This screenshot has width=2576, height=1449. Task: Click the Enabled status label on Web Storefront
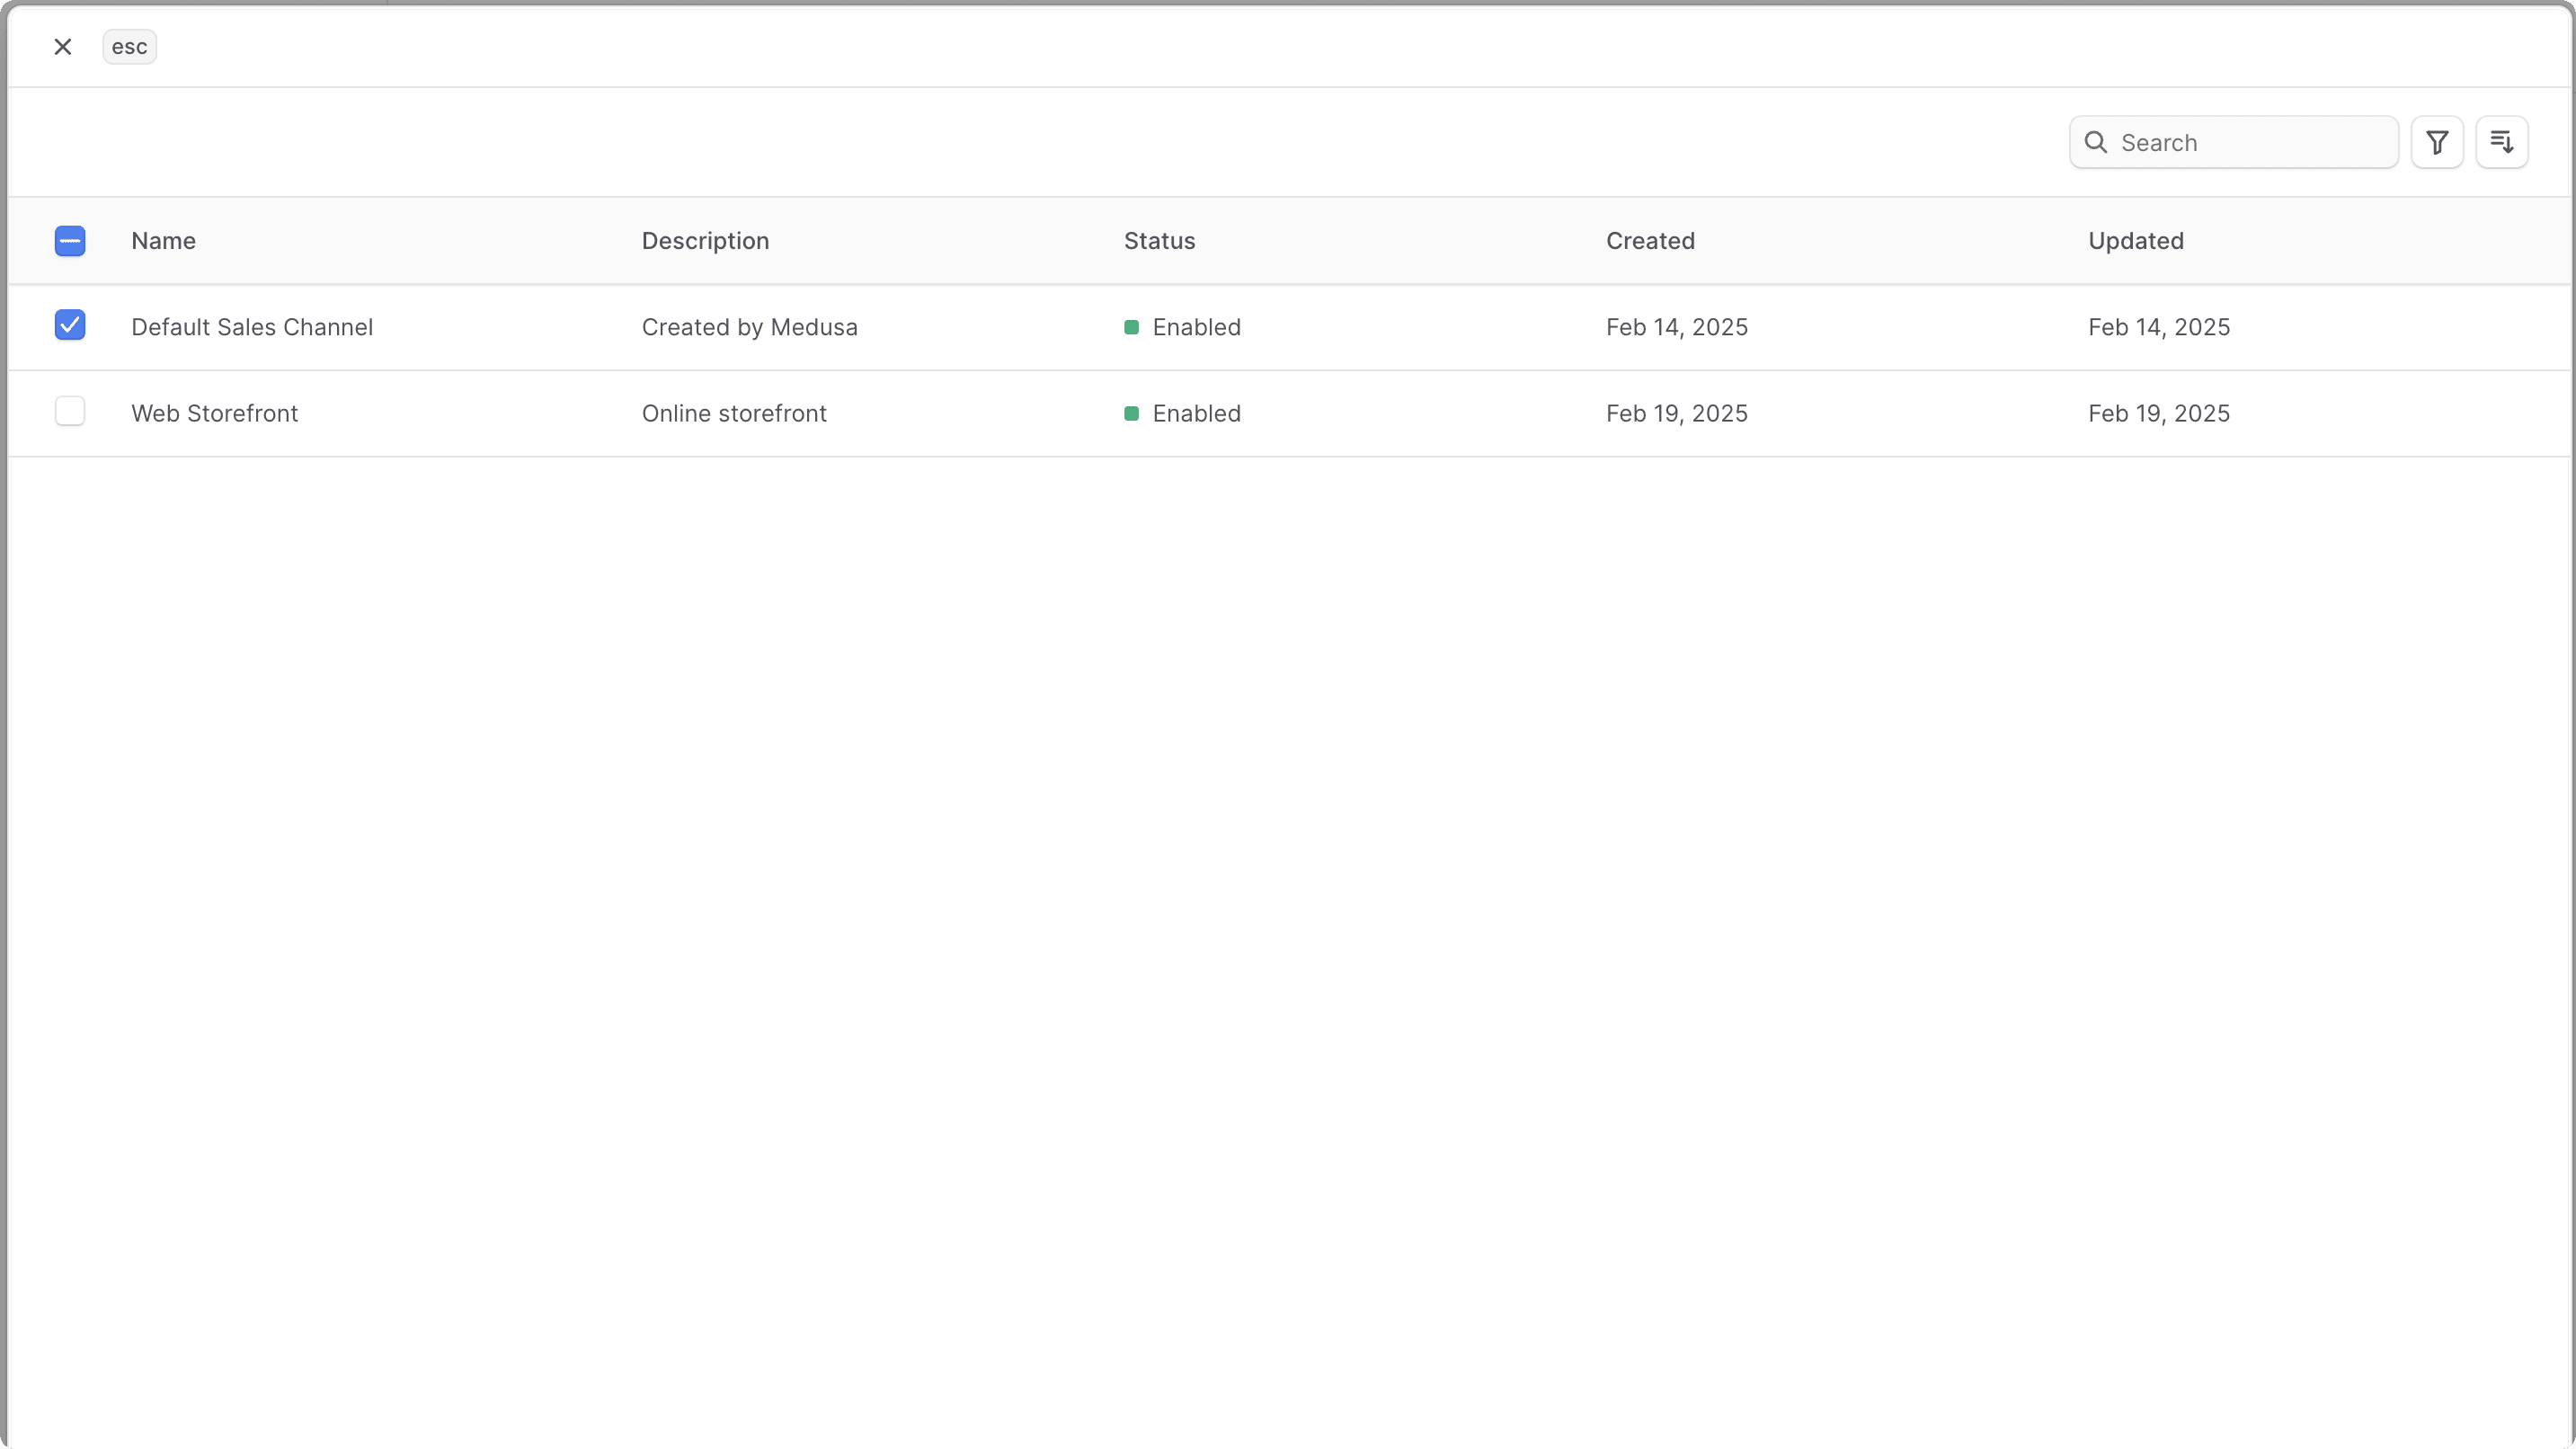(x=1196, y=413)
